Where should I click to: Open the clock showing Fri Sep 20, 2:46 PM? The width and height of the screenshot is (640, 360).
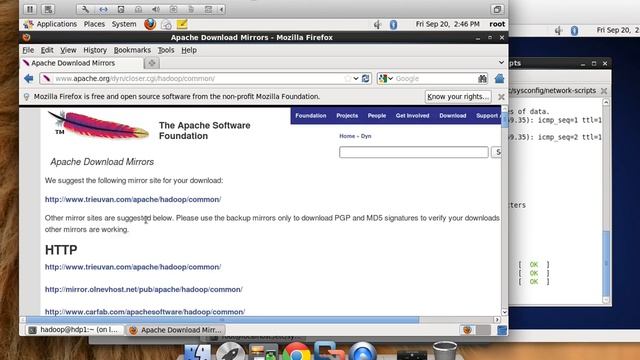[x=447, y=24]
